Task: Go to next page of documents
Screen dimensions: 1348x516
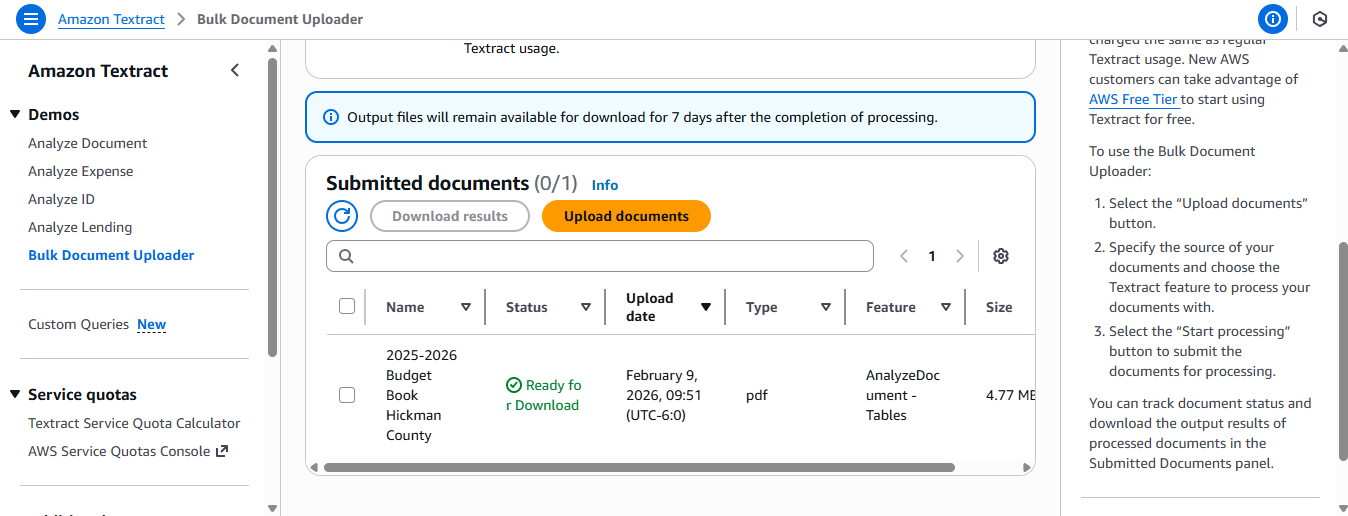Action: [960, 256]
